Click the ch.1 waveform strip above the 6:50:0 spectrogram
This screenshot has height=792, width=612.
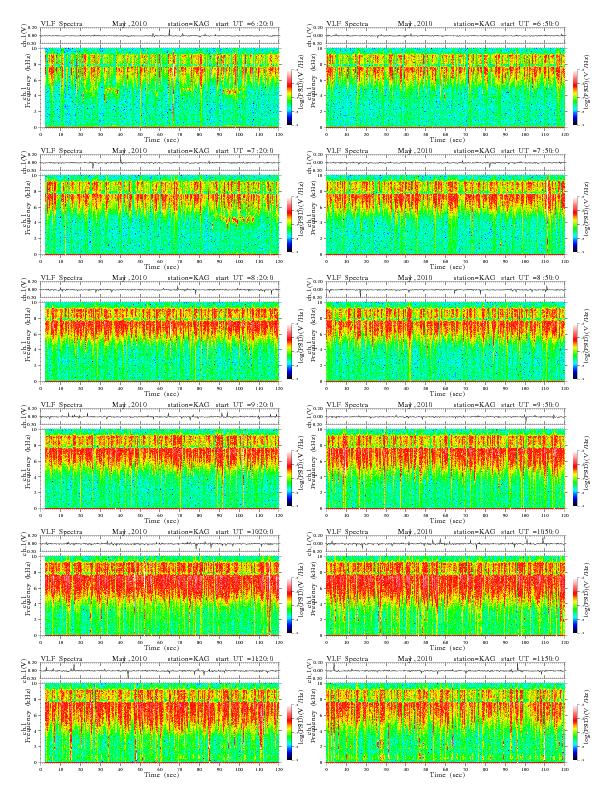pos(445,35)
